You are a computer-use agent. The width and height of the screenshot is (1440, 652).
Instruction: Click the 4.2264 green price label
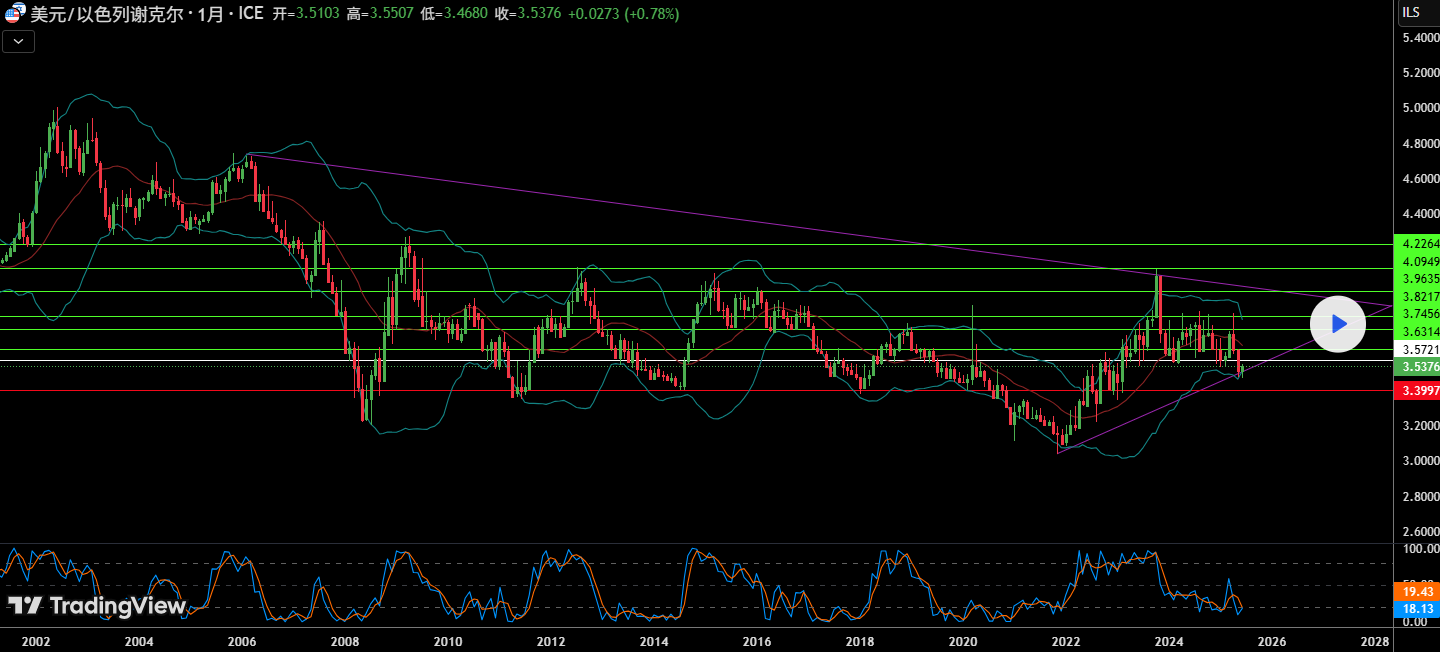pyautogui.click(x=1420, y=244)
